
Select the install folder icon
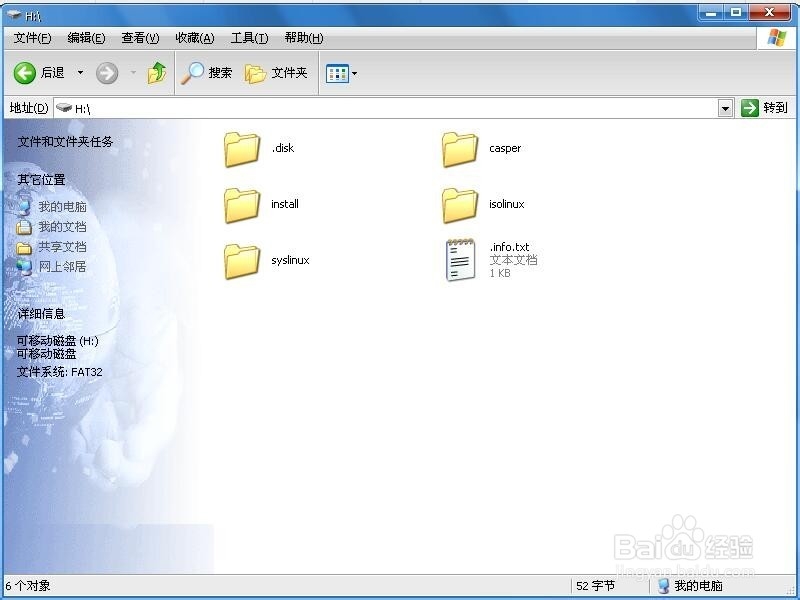242,205
